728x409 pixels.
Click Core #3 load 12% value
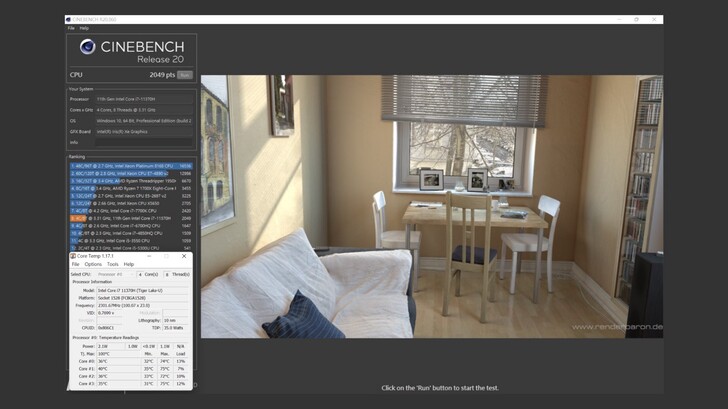181,383
